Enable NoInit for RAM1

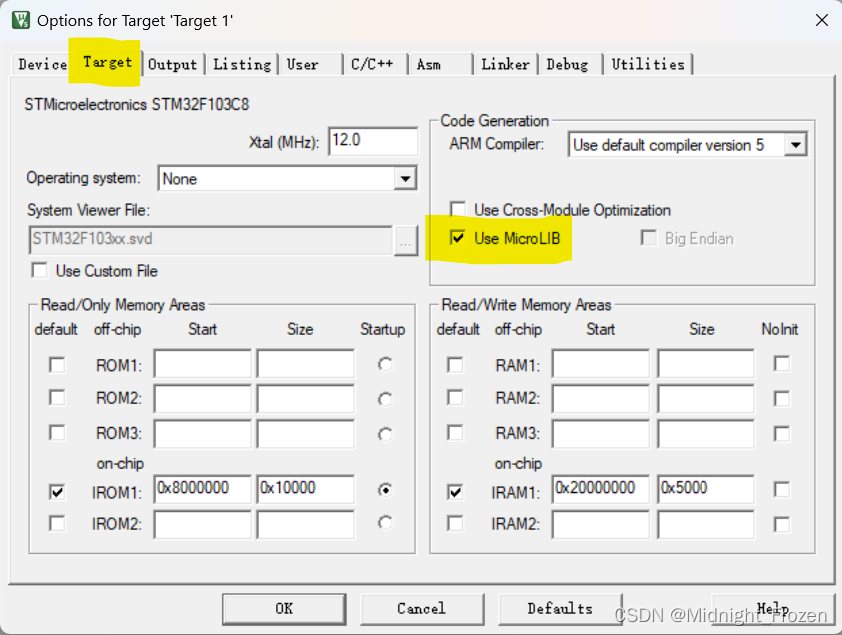click(782, 363)
